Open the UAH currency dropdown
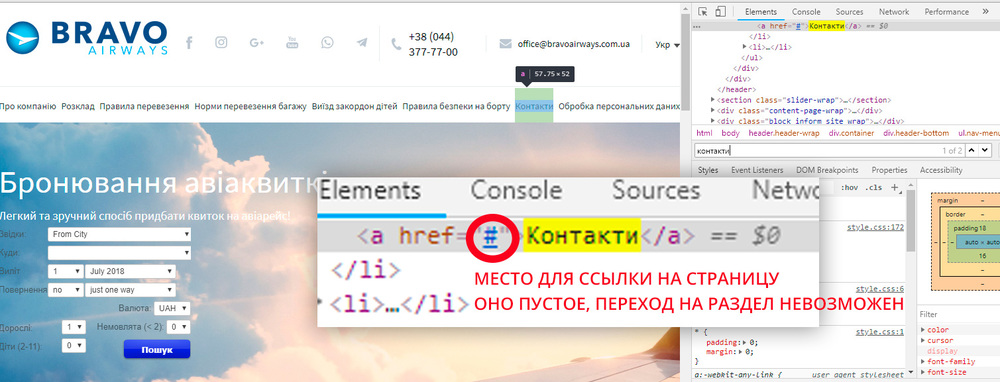 tap(172, 309)
